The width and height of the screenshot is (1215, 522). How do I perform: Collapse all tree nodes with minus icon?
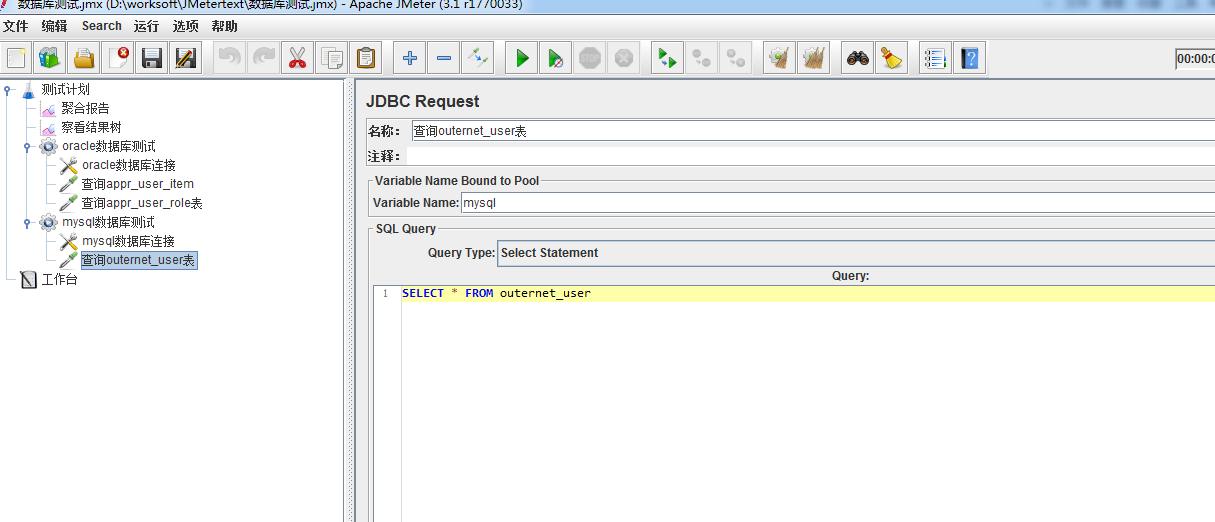[443, 58]
